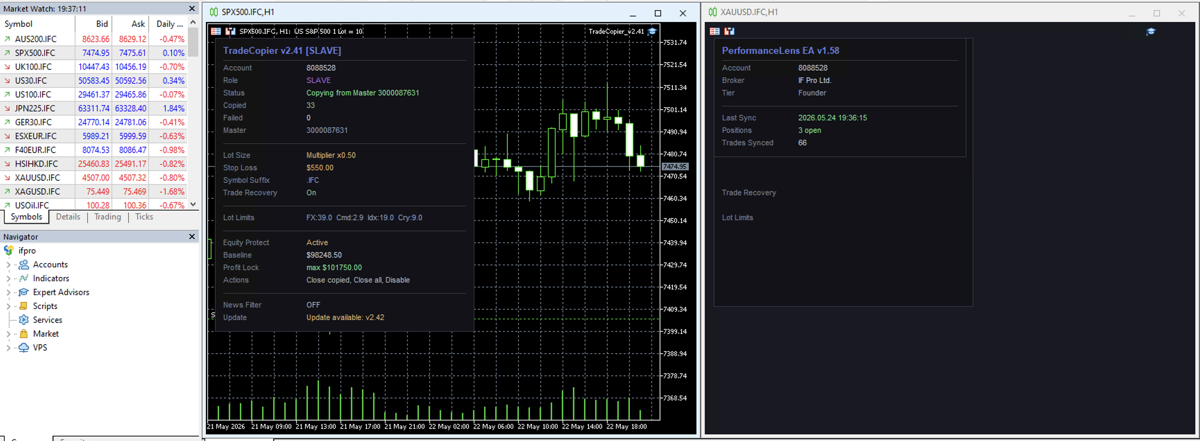
Task: Expand the Scripts node in Navigator
Action: point(9,306)
